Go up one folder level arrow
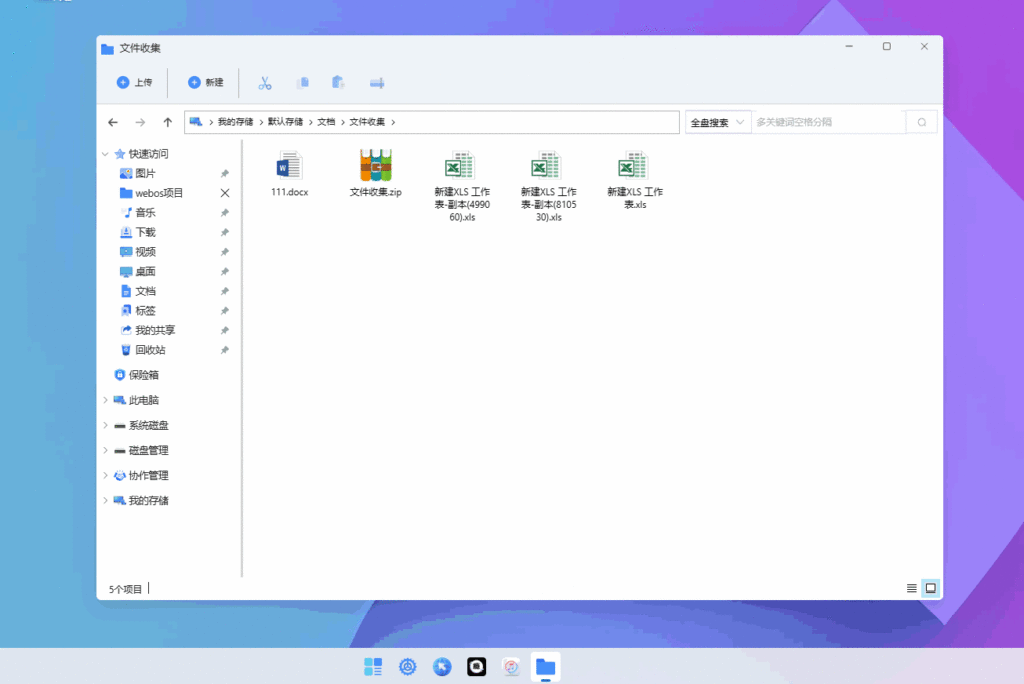This screenshot has height=684, width=1024. pos(168,122)
